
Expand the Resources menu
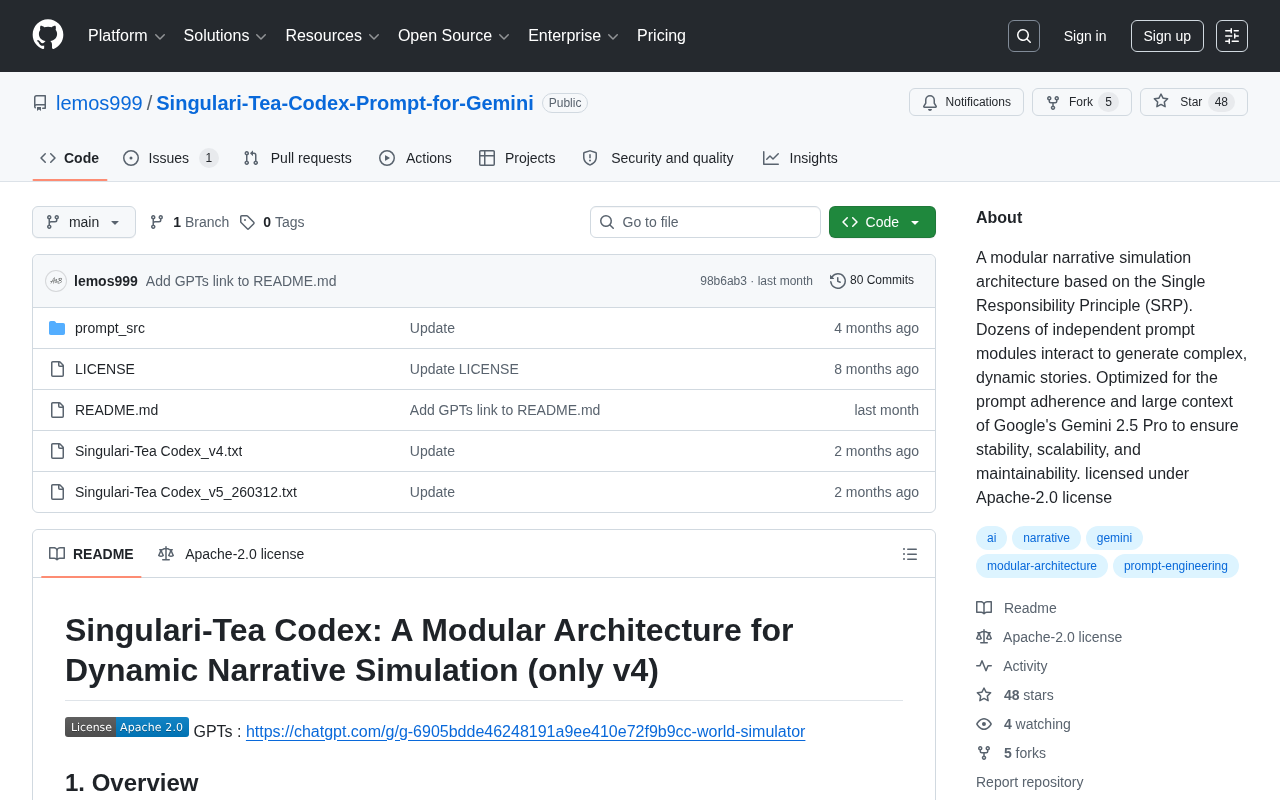333,36
